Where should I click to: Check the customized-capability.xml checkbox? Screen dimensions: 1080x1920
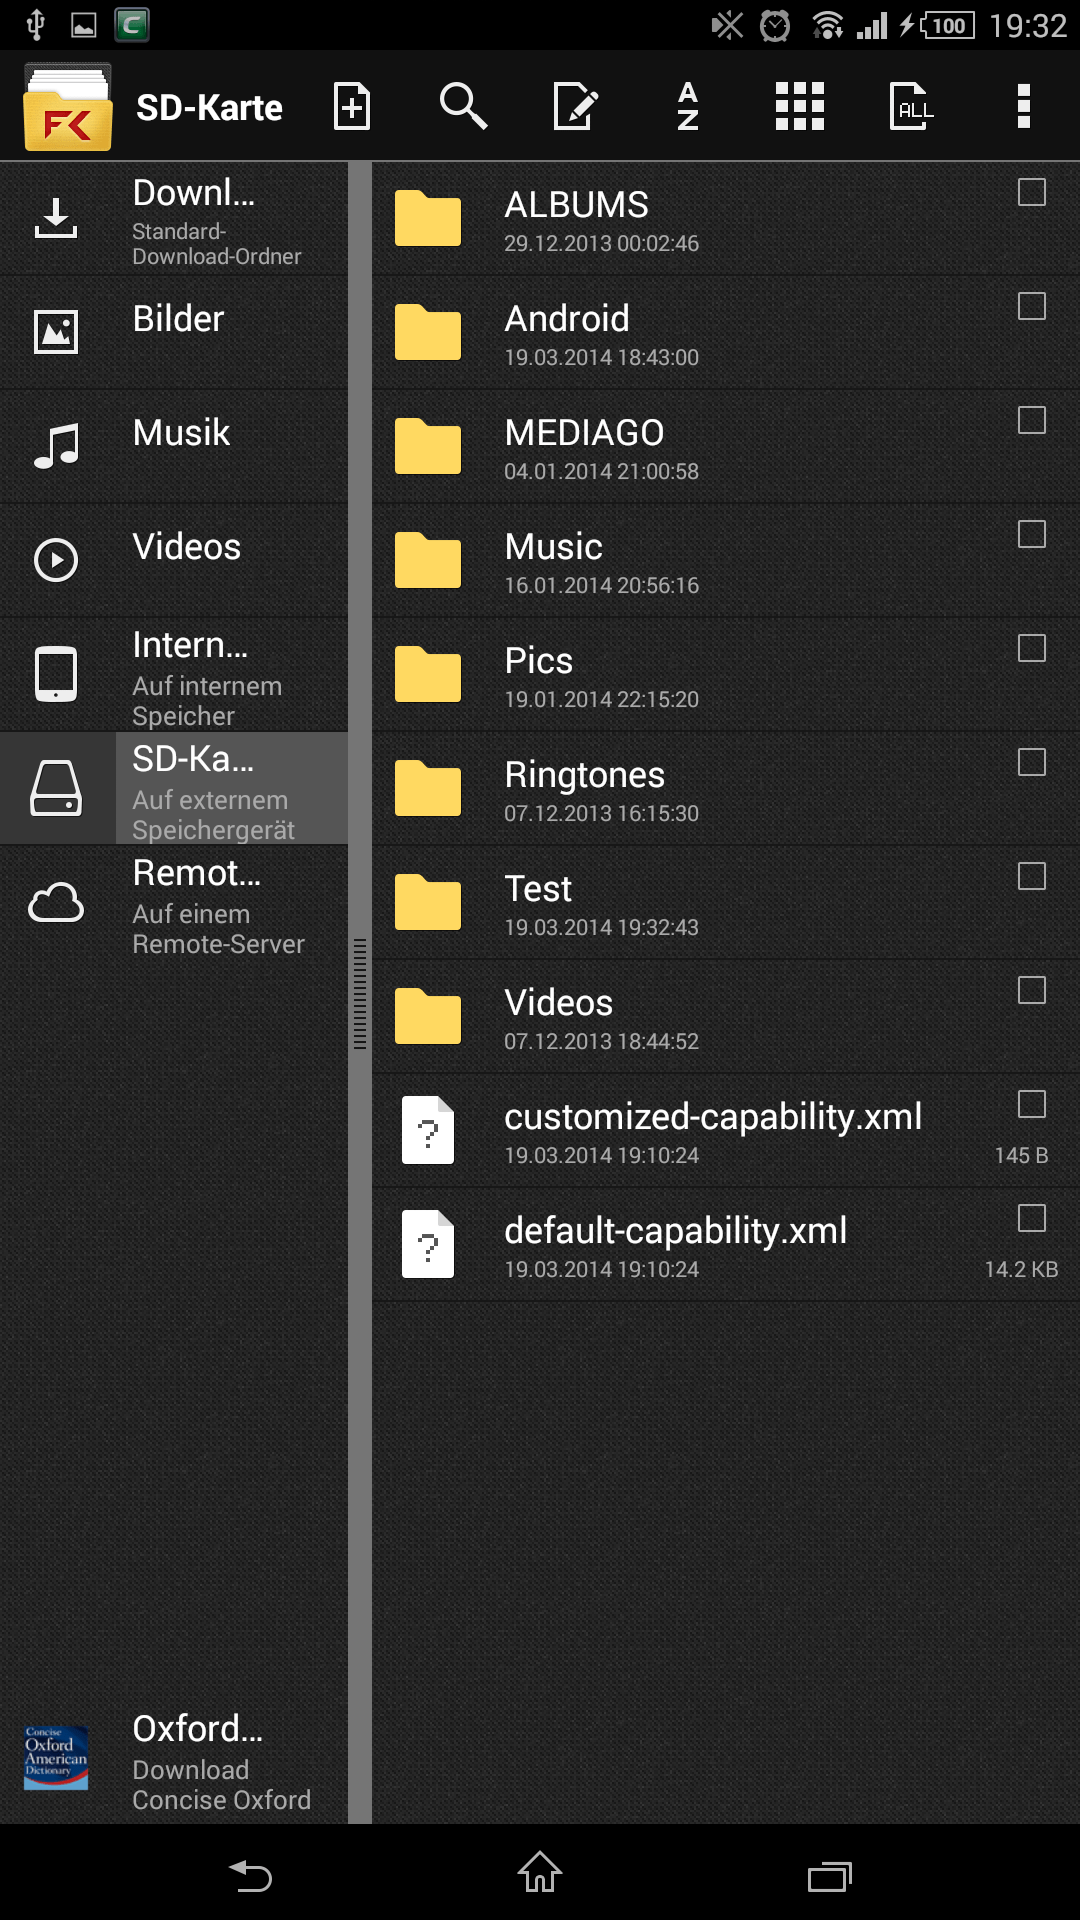(1032, 1104)
